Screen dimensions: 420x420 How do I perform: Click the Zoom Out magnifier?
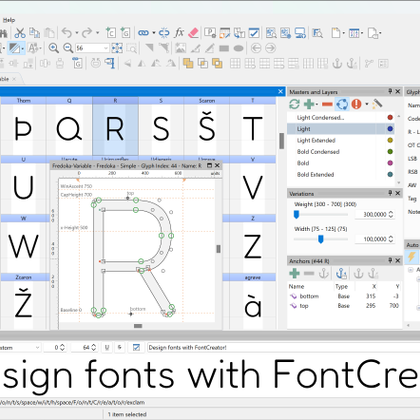click(x=68, y=48)
